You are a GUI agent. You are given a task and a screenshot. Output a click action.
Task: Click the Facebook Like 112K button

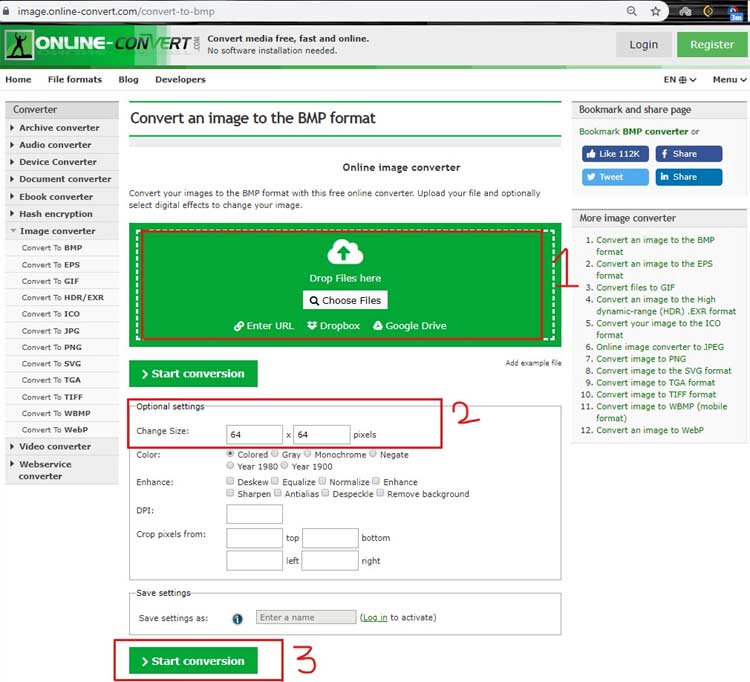(x=615, y=154)
